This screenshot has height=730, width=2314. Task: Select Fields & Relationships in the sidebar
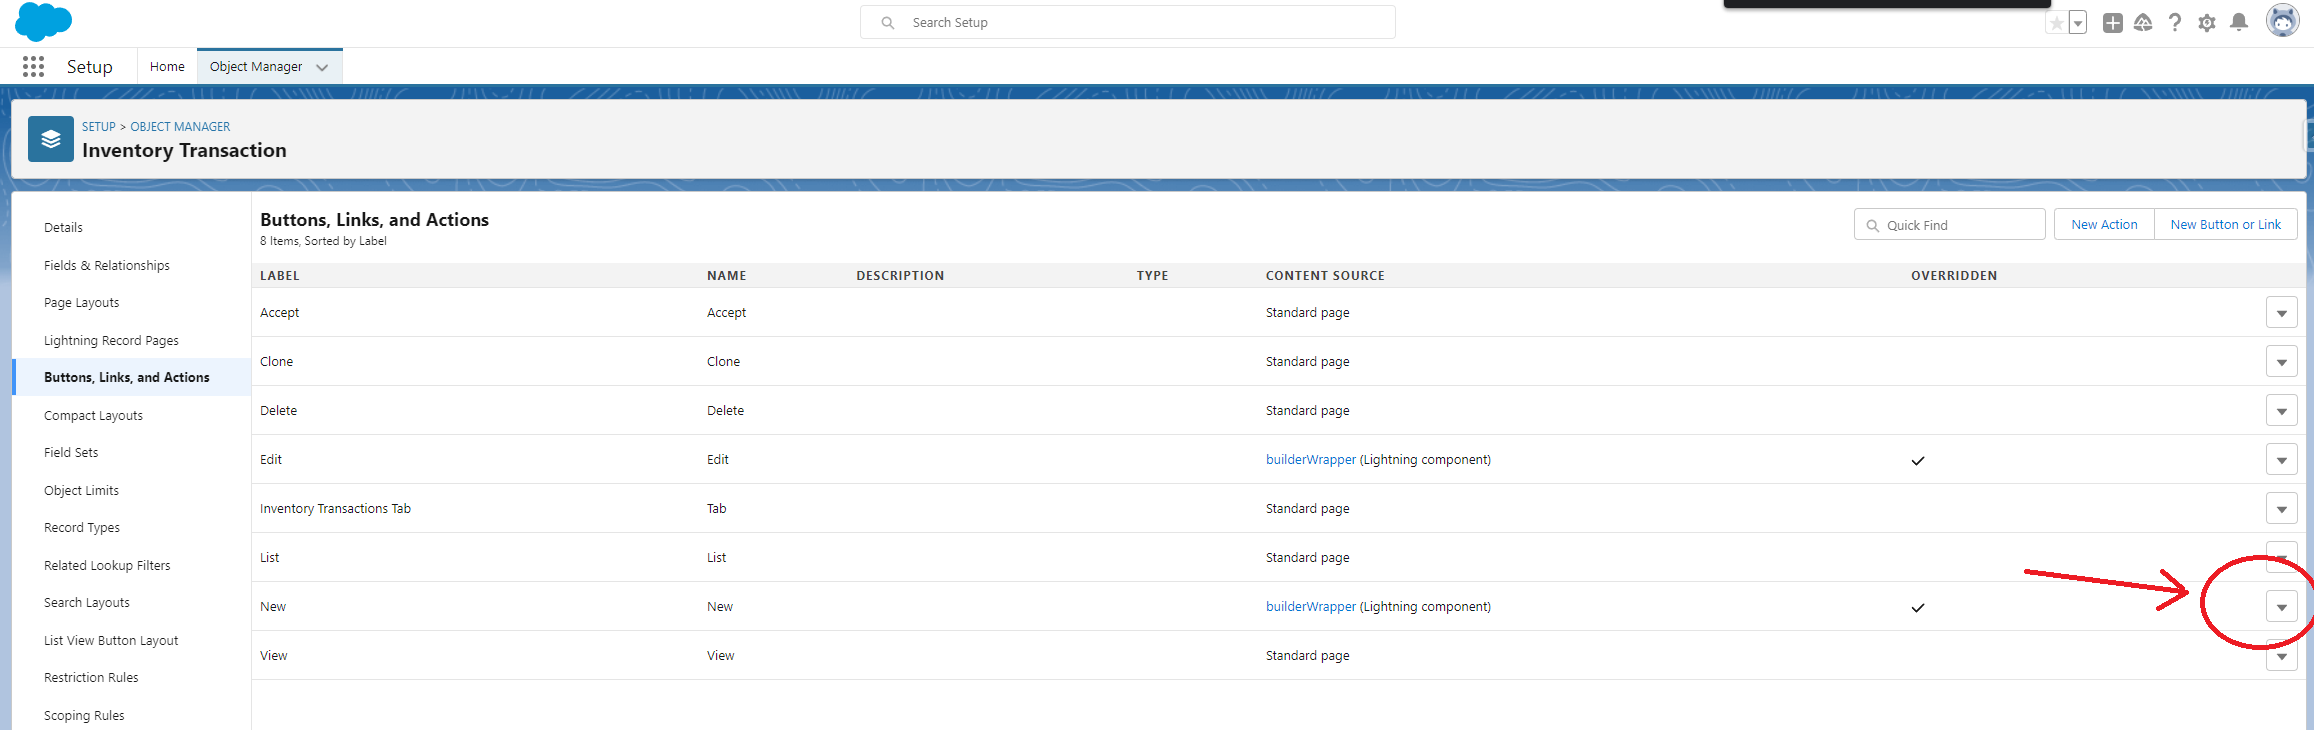click(107, 265)
